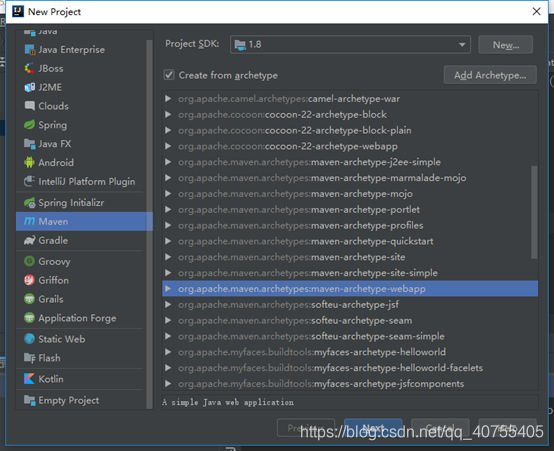
Task: Expand cocoon-22-archetype-block-plain node
Action: pyautogui.click(x=168, y=130)
